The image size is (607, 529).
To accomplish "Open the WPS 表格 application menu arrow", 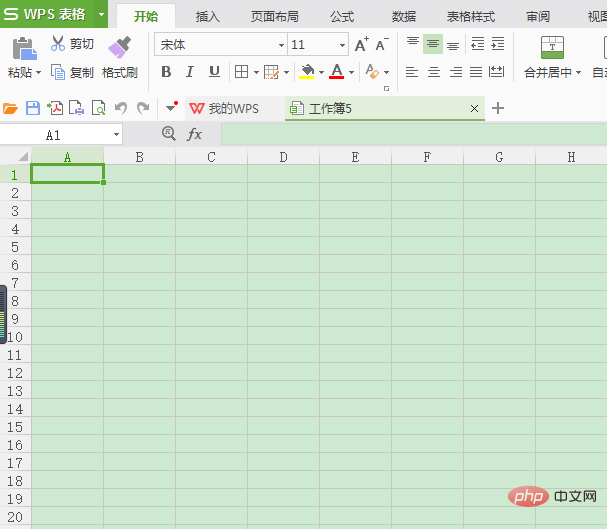I will [101, 15].
